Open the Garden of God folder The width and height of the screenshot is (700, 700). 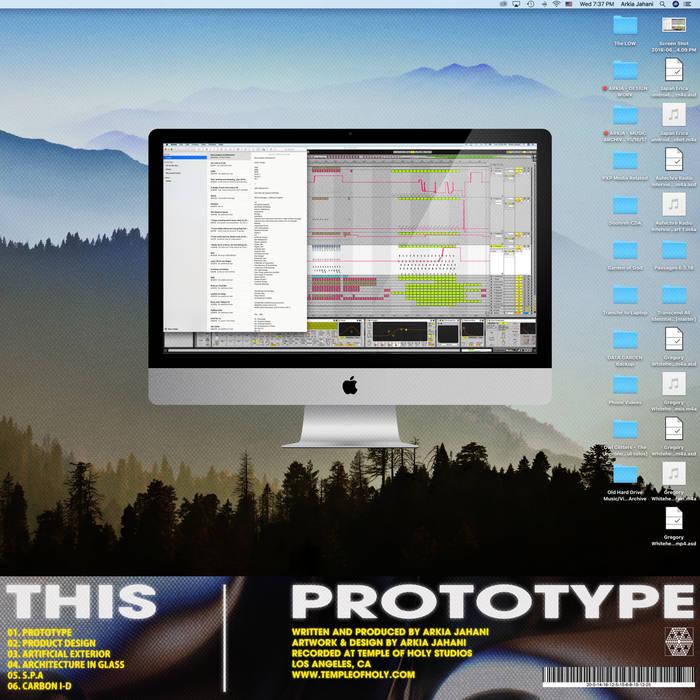tap(625, 250)
